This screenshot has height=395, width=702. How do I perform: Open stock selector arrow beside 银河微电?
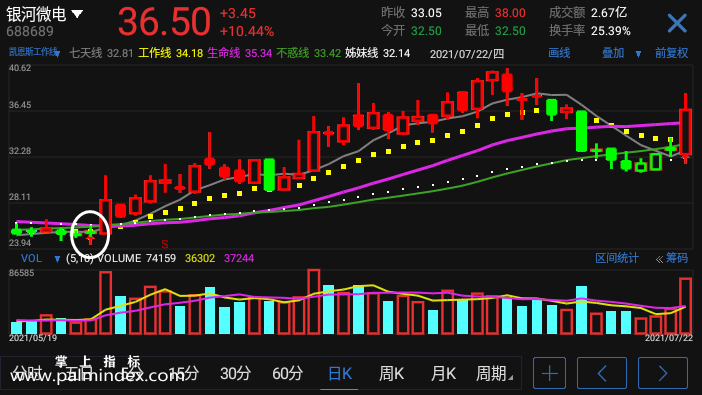77,14
